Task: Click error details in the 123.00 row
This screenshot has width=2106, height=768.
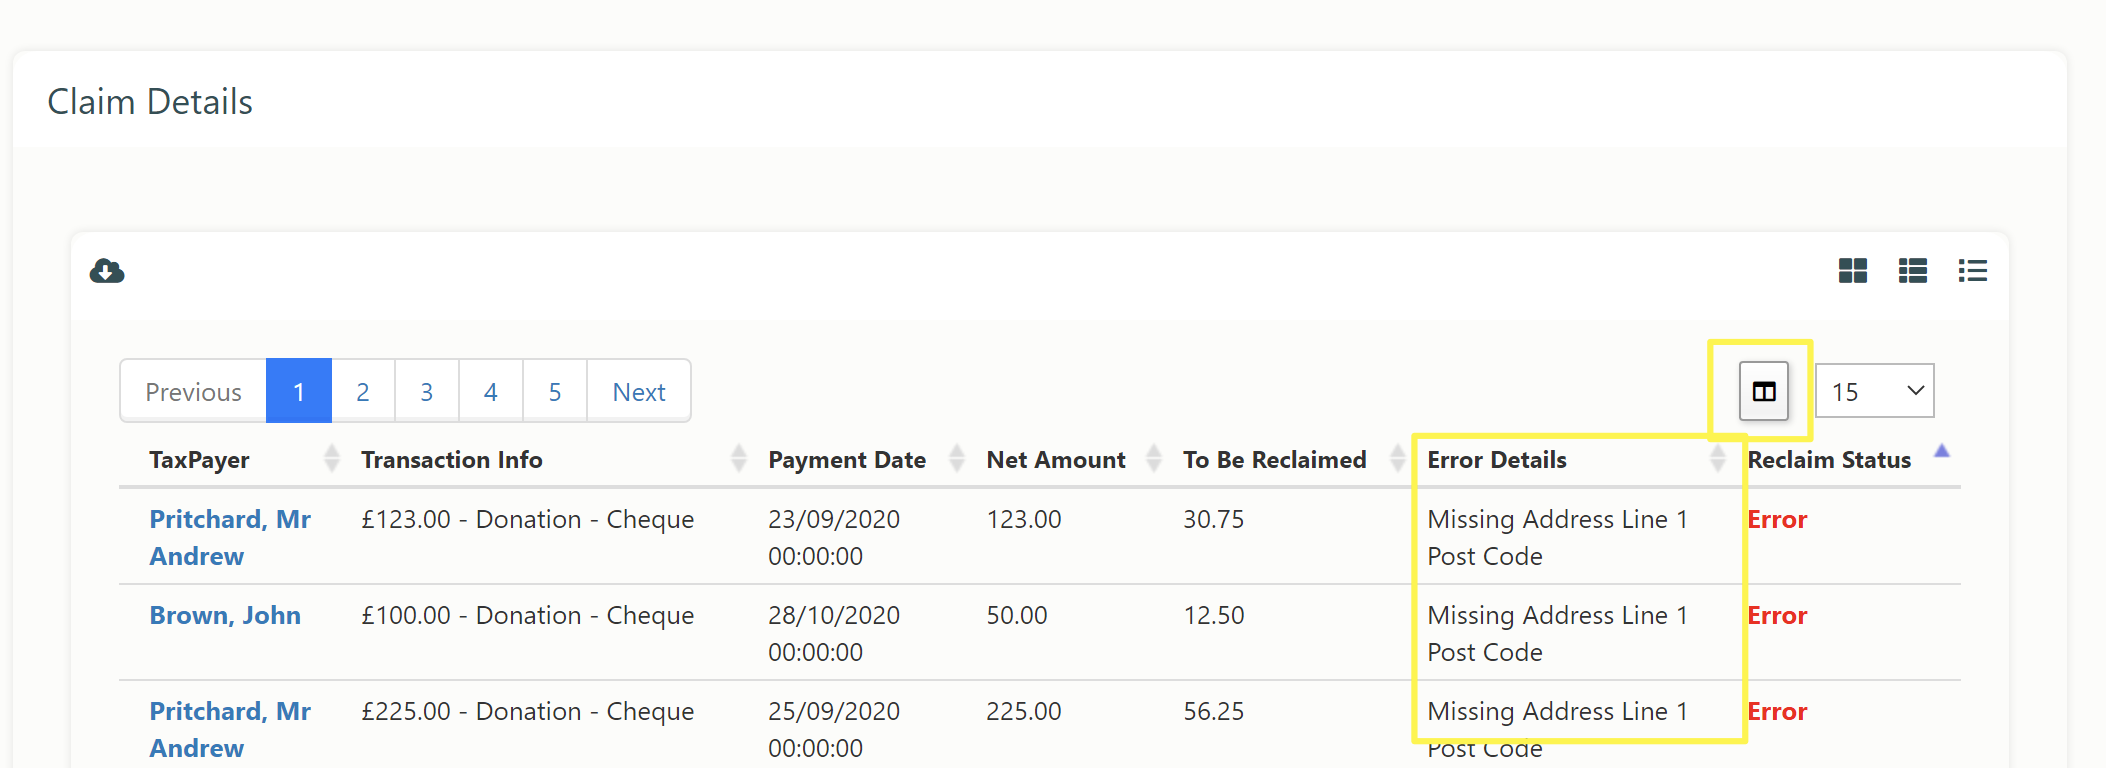Action: (x=1558, y=538)
